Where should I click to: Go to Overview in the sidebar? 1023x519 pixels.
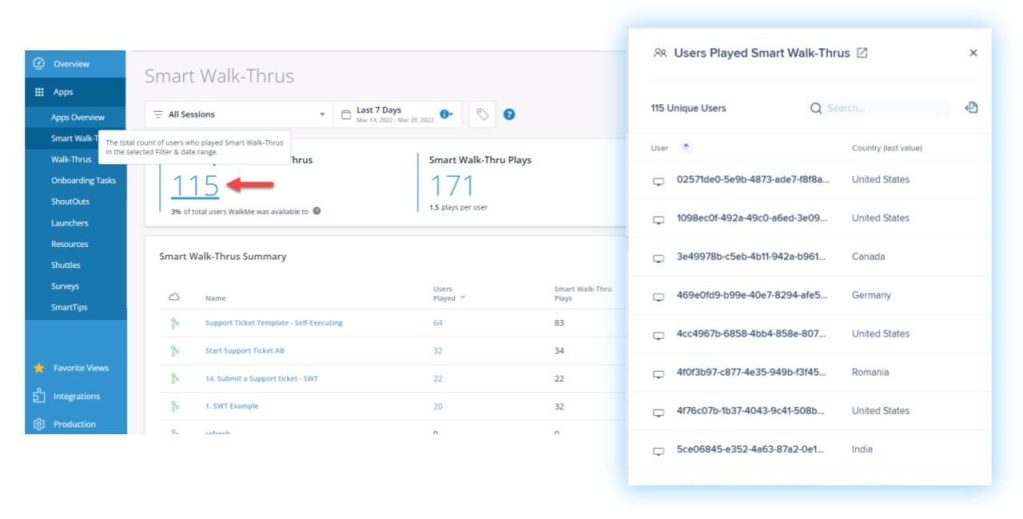pos(71,64)
